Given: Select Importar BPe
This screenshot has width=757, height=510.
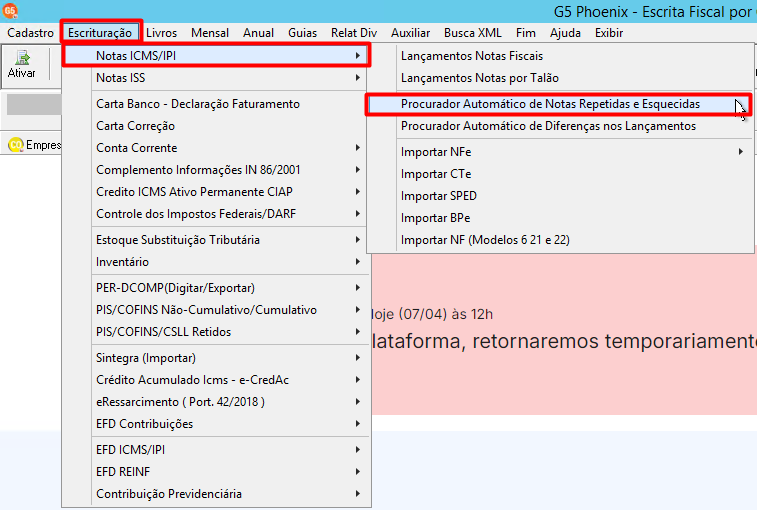Looking at the screenshot, I should point(560,218).
